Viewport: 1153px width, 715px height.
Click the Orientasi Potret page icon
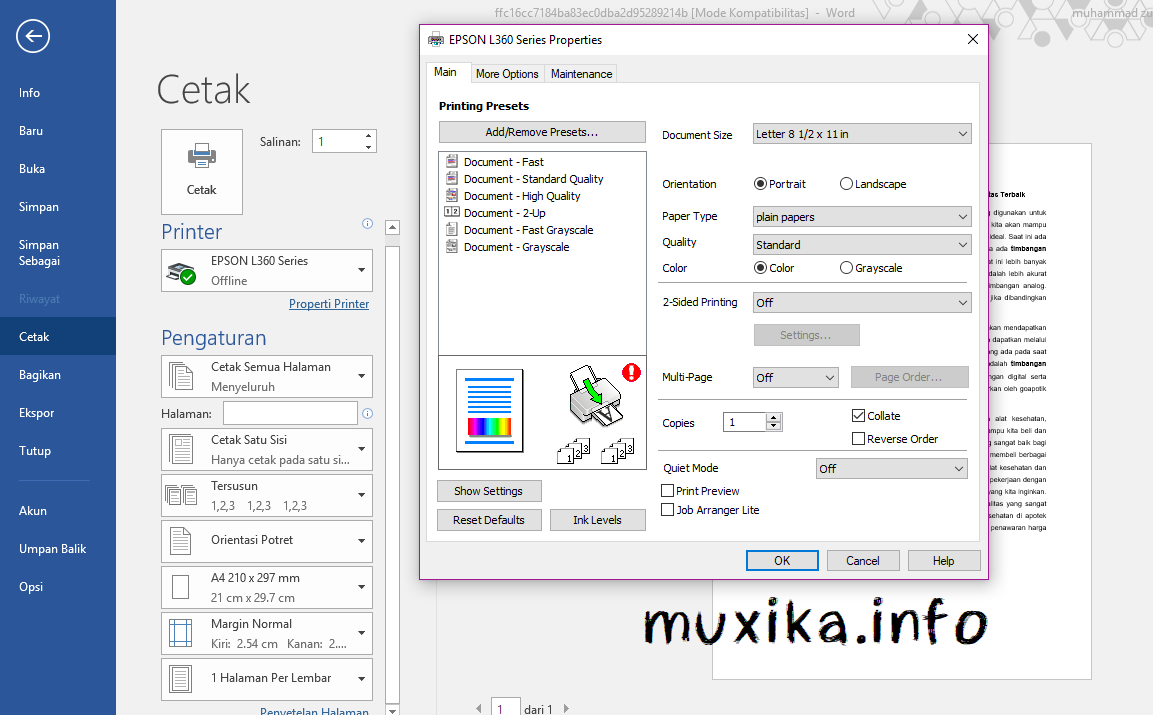181,541
